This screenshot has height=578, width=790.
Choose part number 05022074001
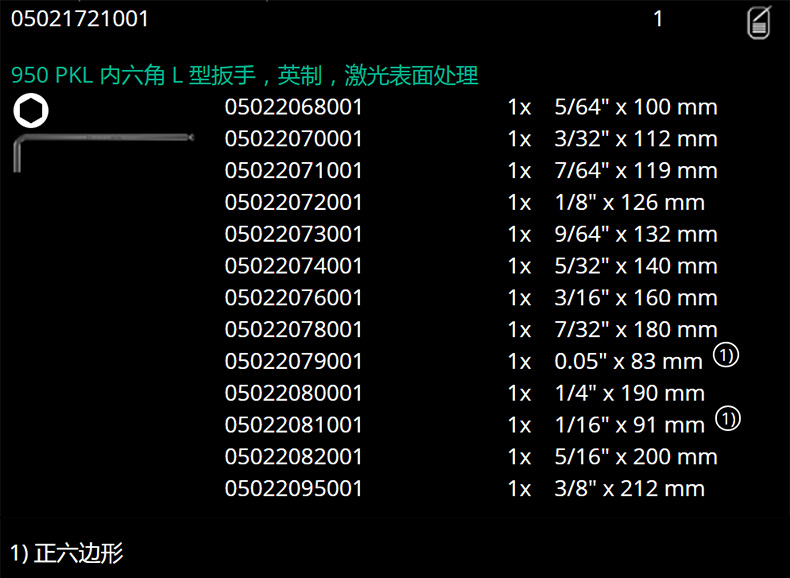[293, 266]
